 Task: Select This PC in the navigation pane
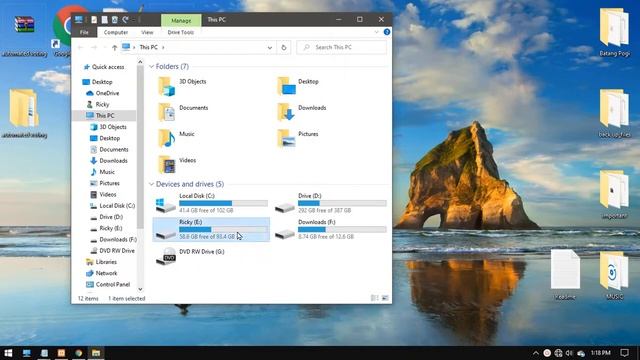point(104,116)
